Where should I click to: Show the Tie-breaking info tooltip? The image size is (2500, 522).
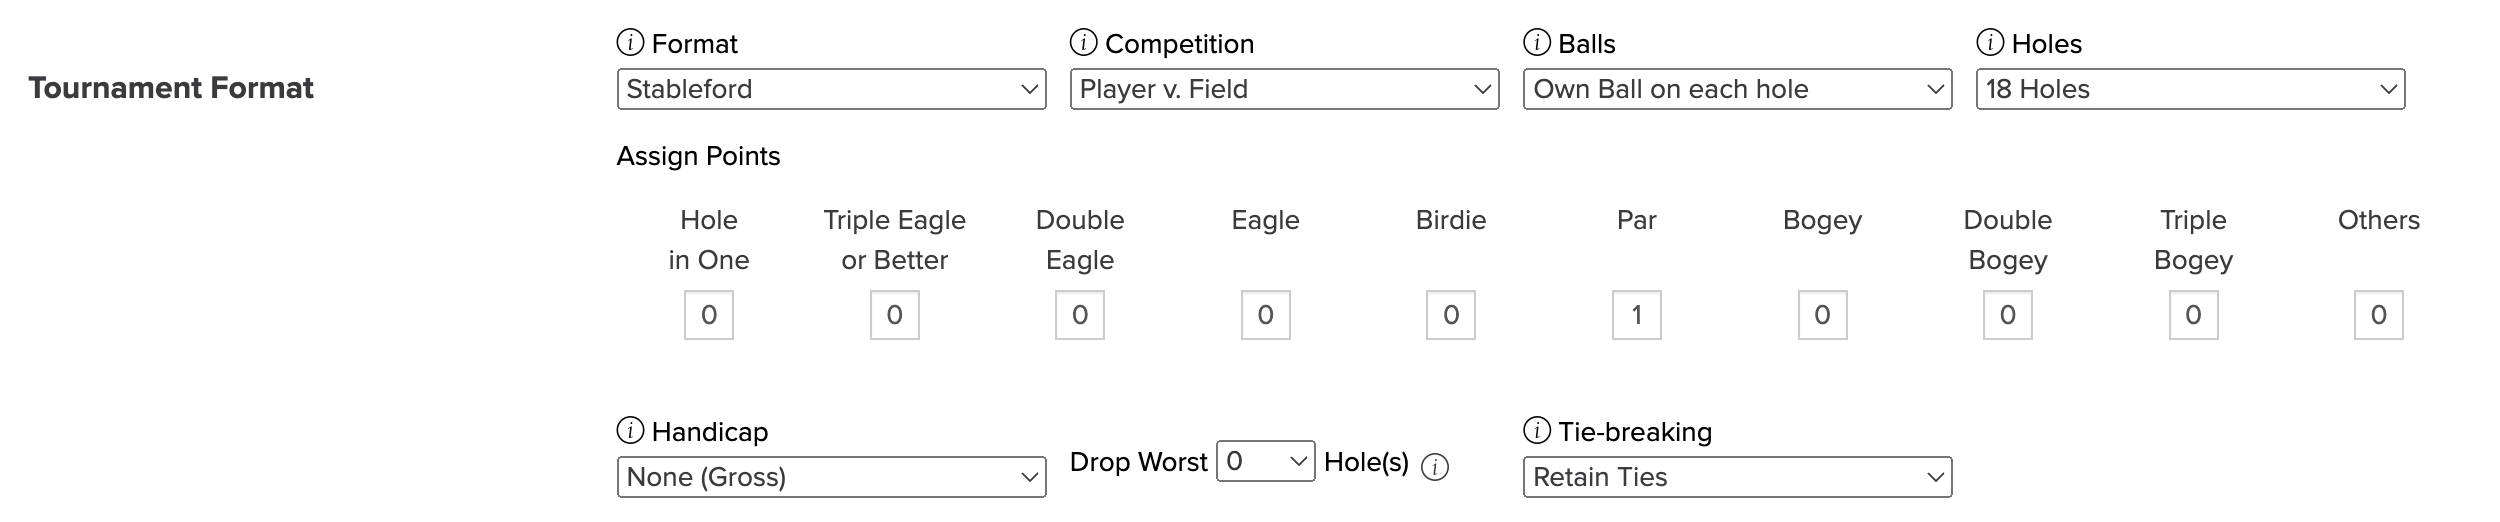click(x=1537, y=431)
